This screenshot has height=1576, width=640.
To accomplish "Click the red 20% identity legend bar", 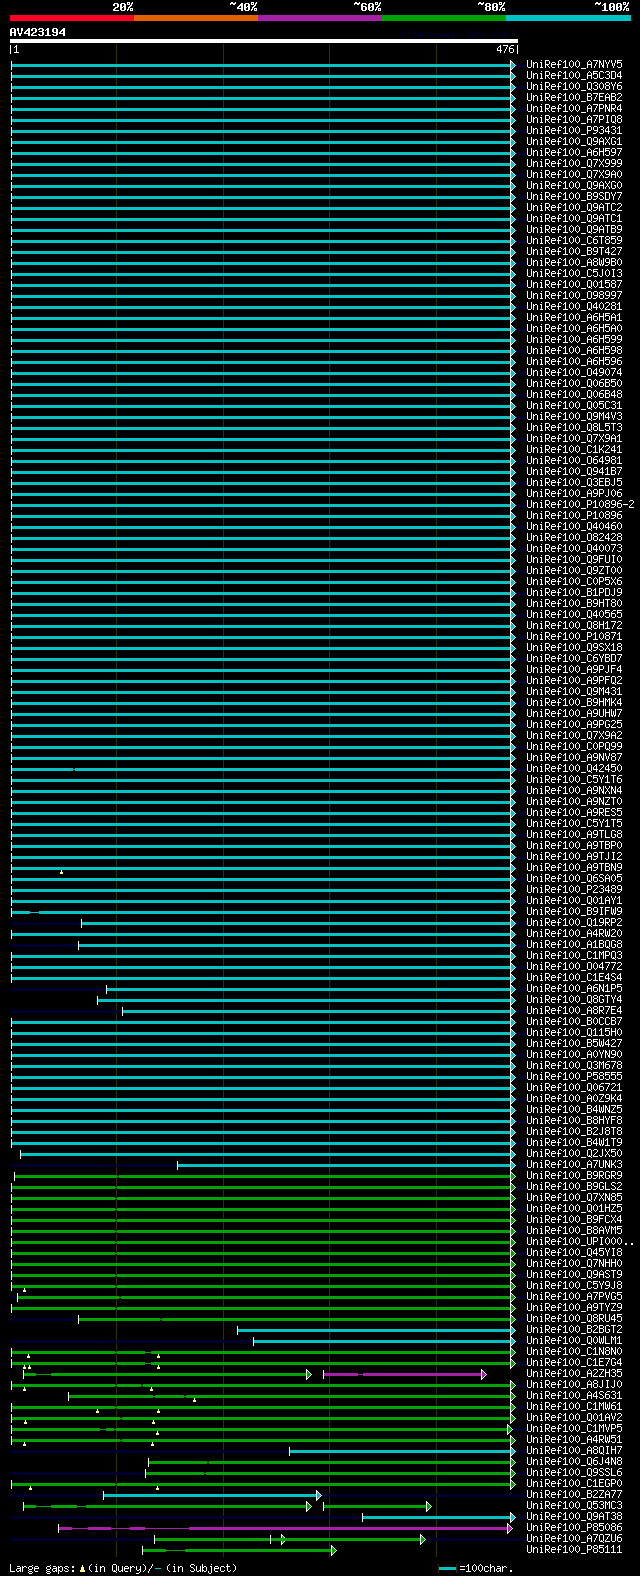I will click(72, 18).
